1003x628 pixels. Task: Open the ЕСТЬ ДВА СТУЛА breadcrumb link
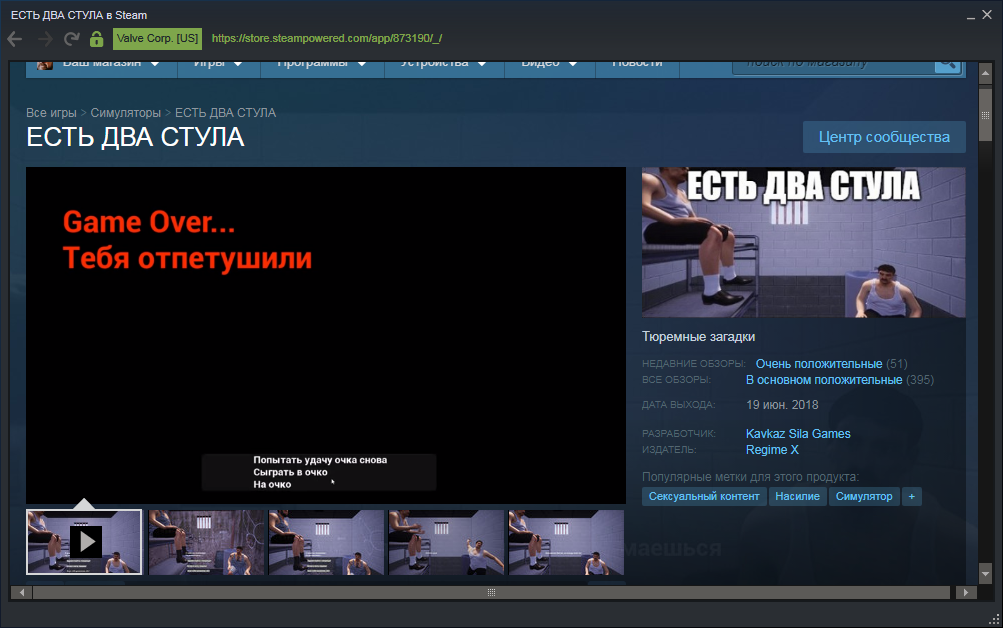pos(225,113)
